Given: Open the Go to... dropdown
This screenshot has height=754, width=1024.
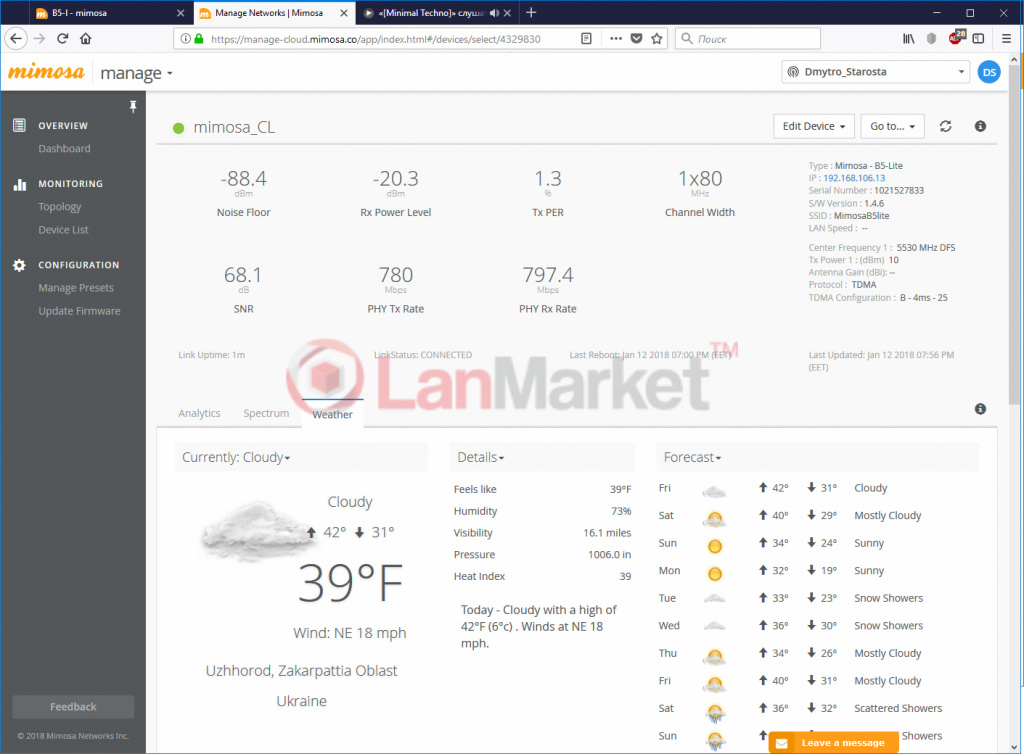Looking at the screenshot, I should coord(892,127).
